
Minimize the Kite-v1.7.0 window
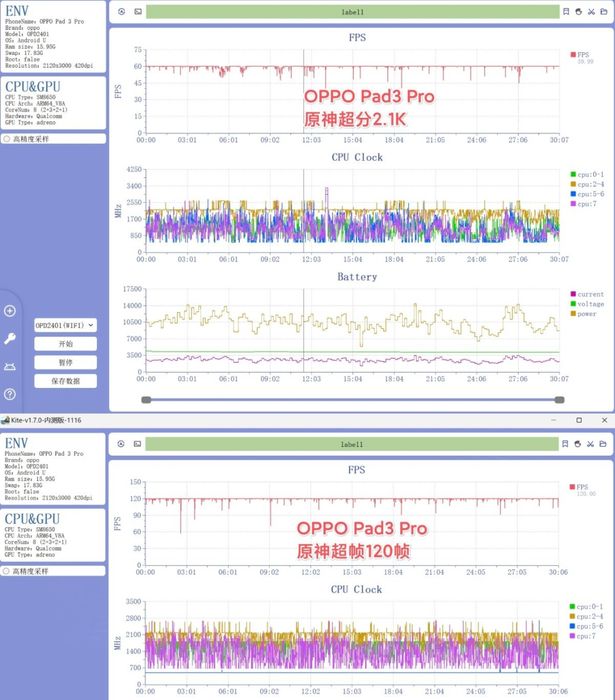[554, 420]
